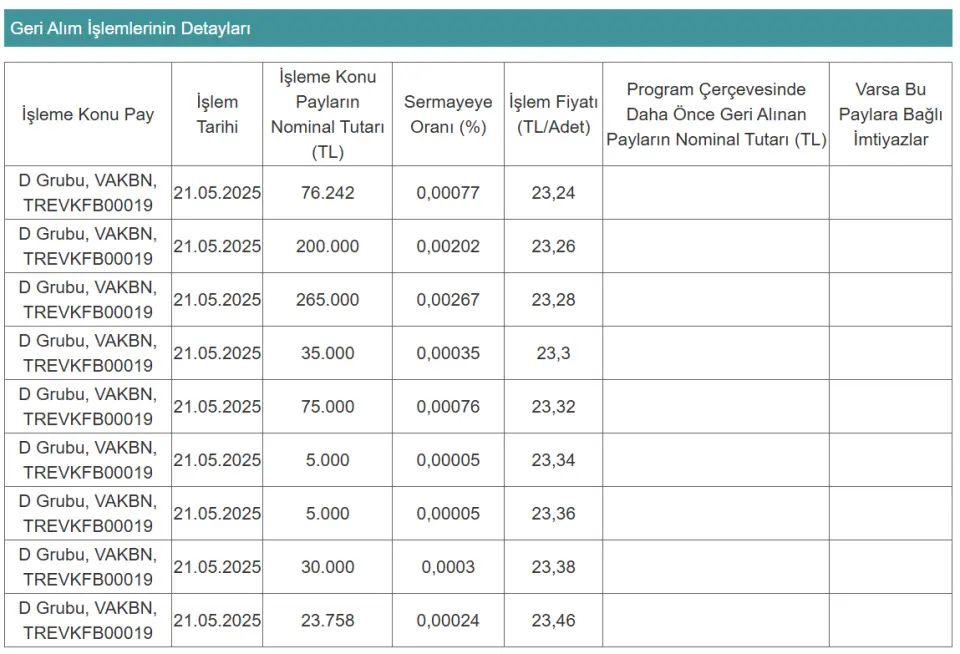Click the İşlem Tarihi column header

click(x=217, y=114)
